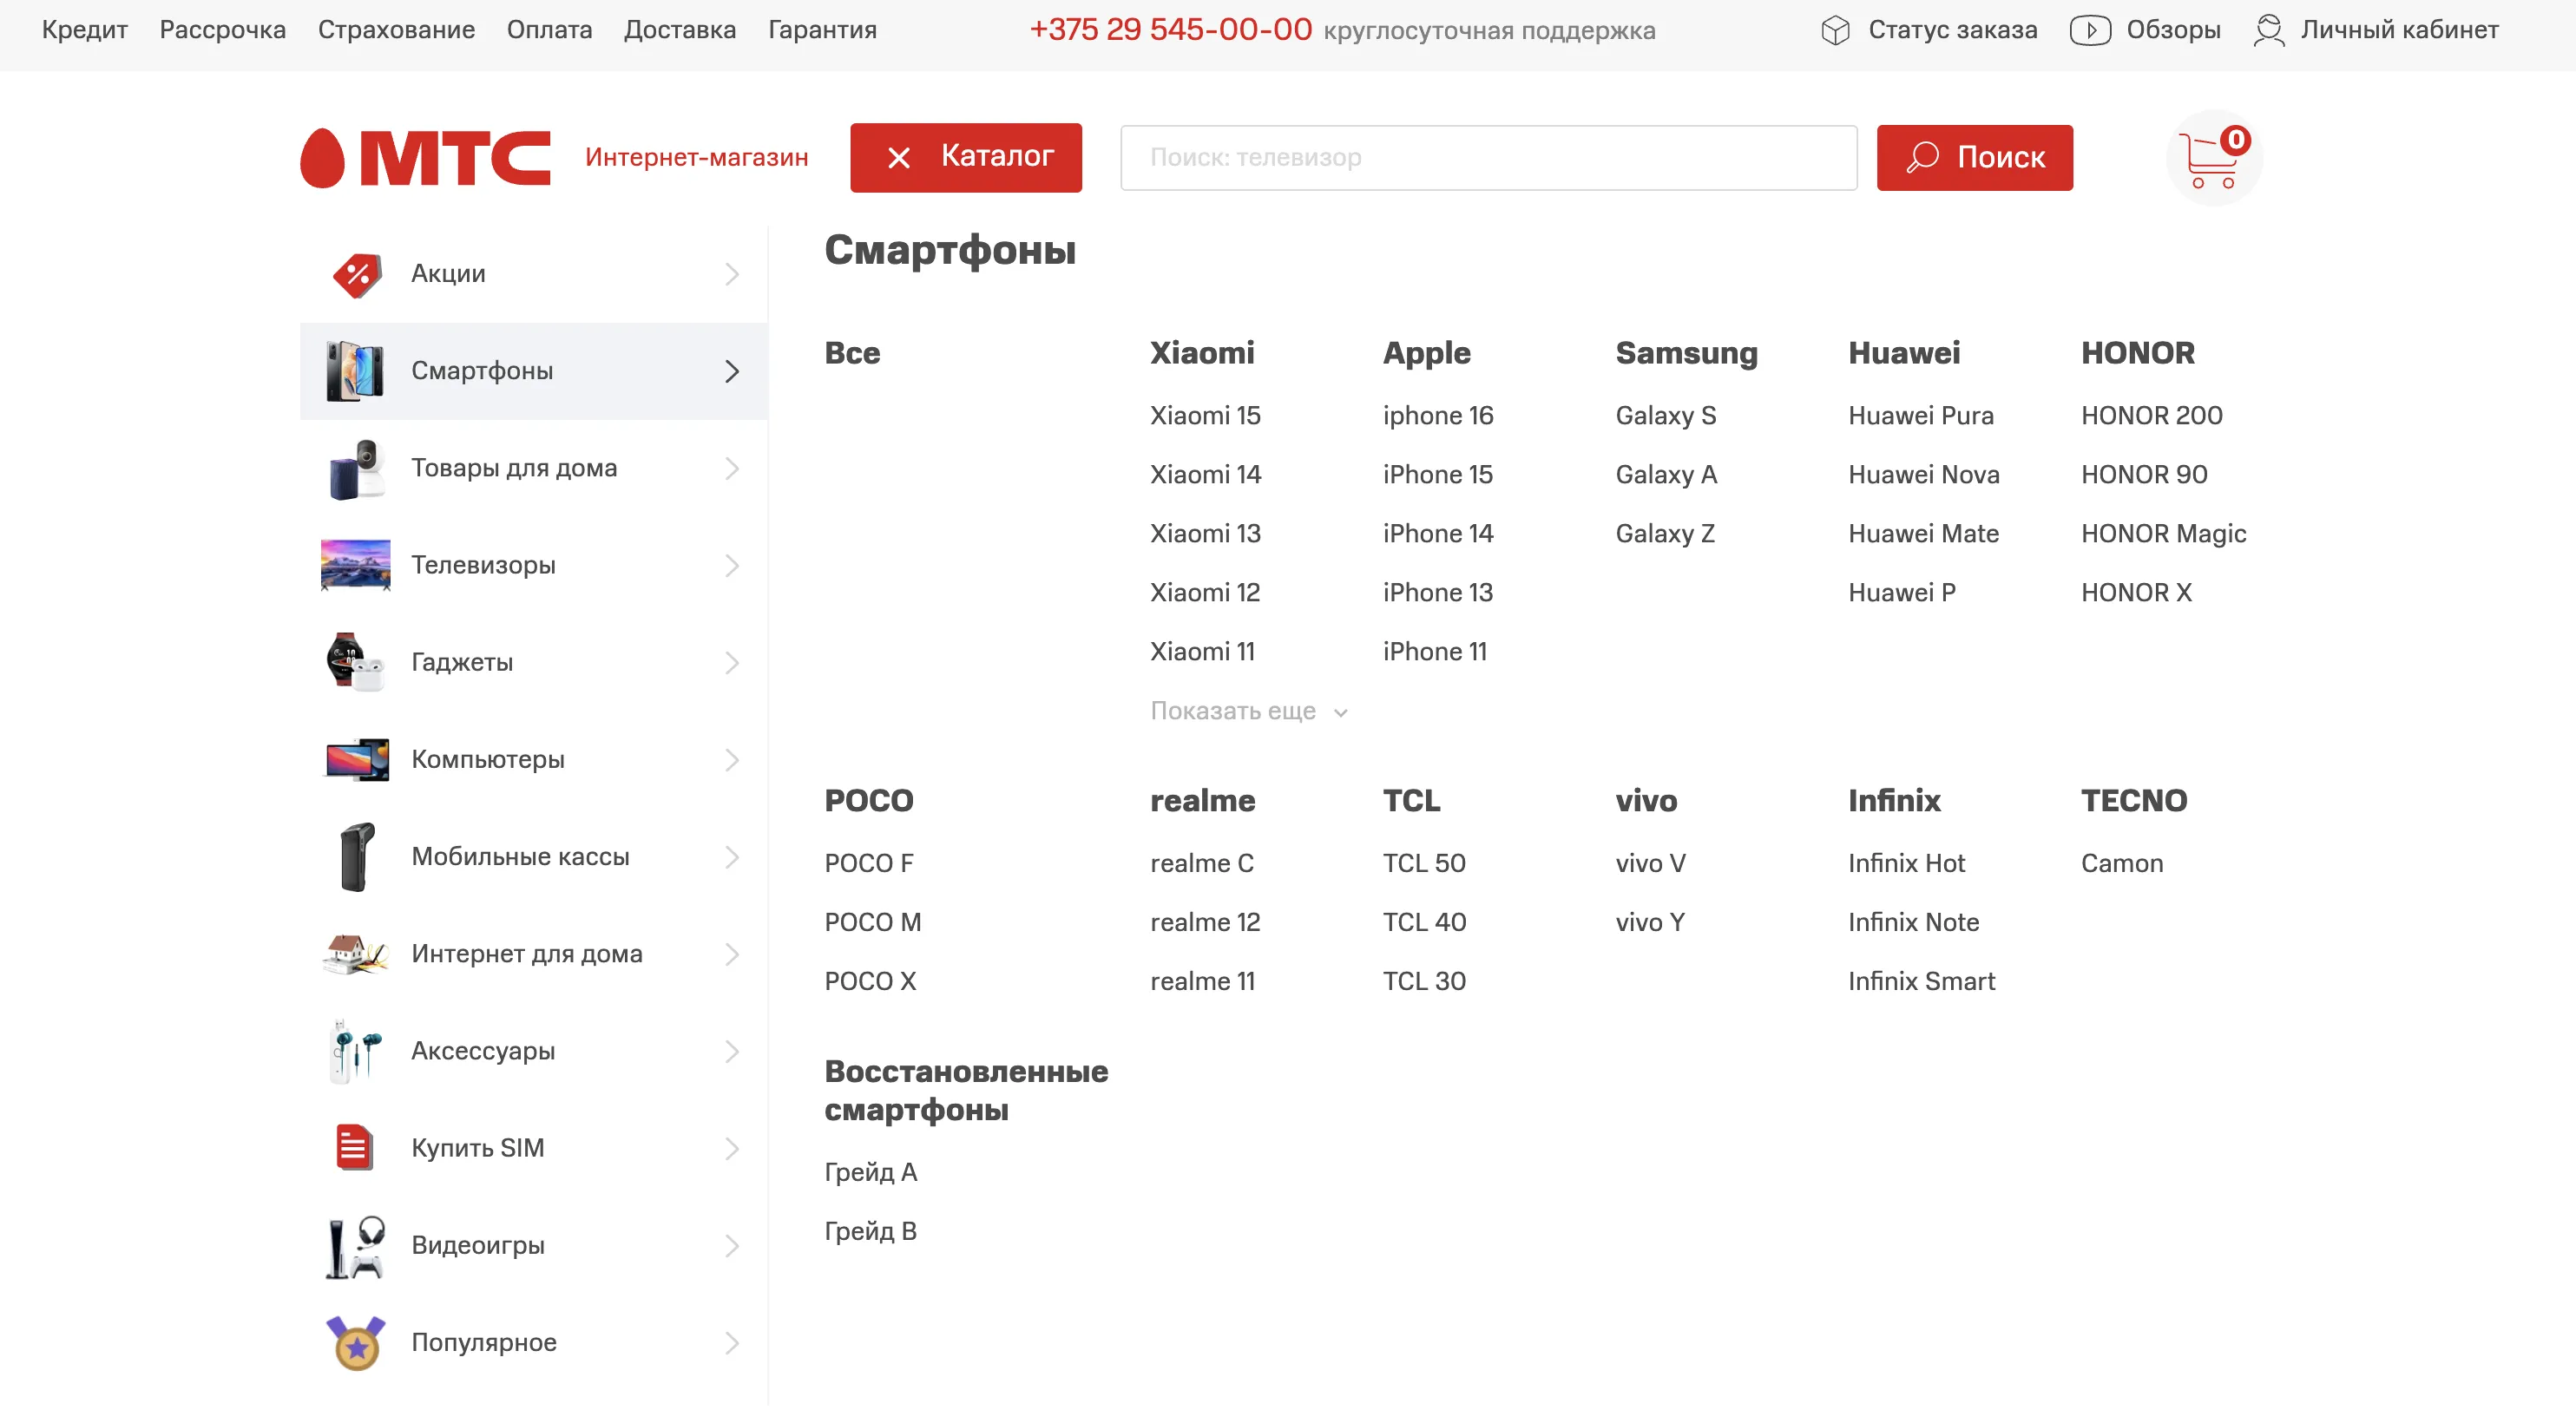Close the Каталог menu

[965, 157]
